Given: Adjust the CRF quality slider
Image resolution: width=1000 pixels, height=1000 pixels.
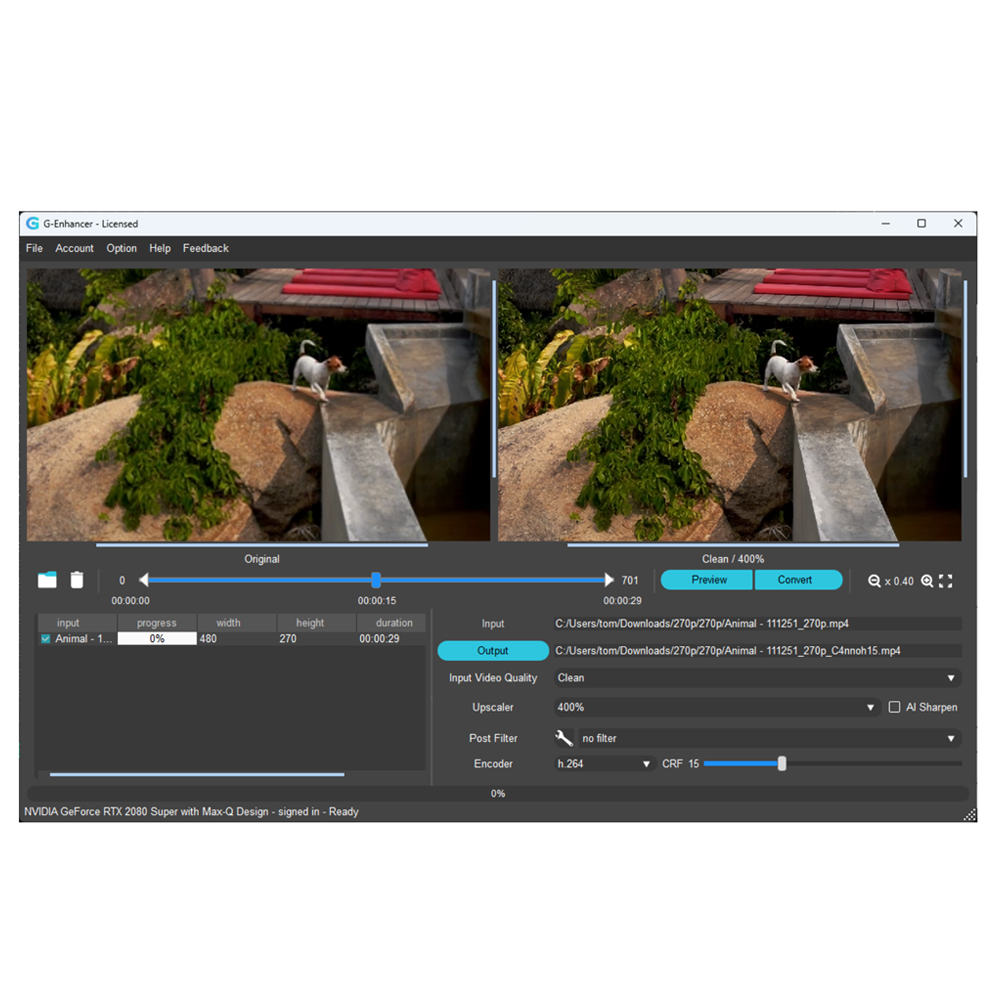Looking at the screenshot, I should pyautogui.click(x=781, y=763).
